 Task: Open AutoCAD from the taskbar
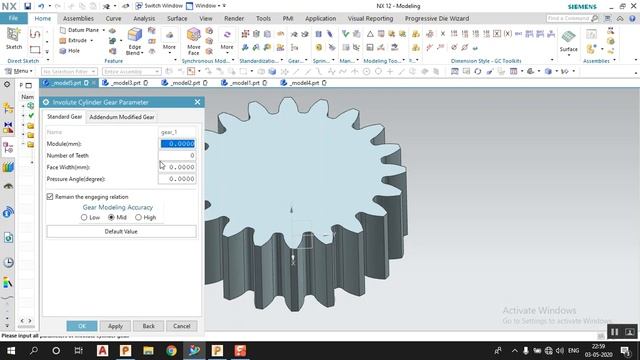pyautogui.click(x=102, y=351)
